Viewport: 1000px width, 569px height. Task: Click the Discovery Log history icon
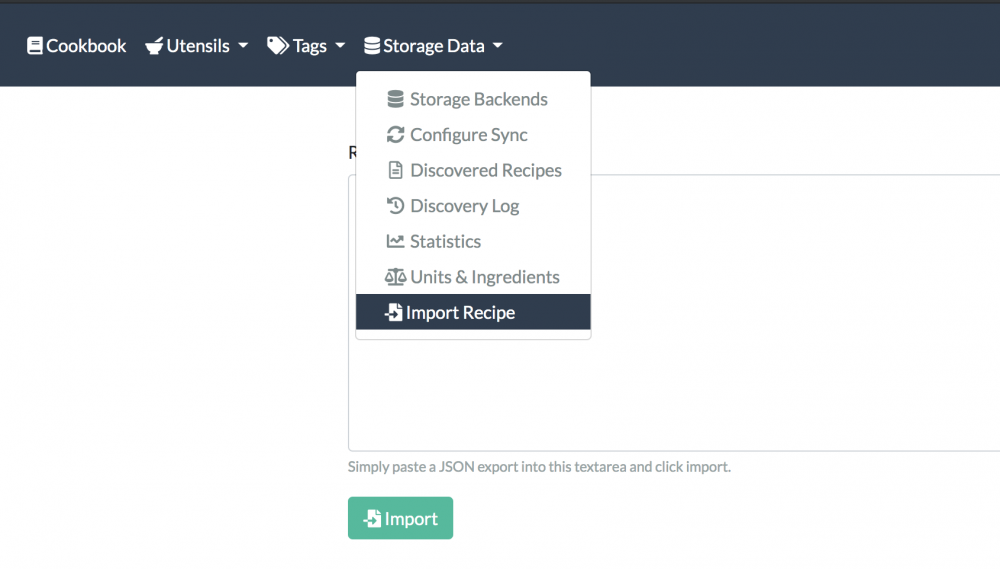pos(395,205)
